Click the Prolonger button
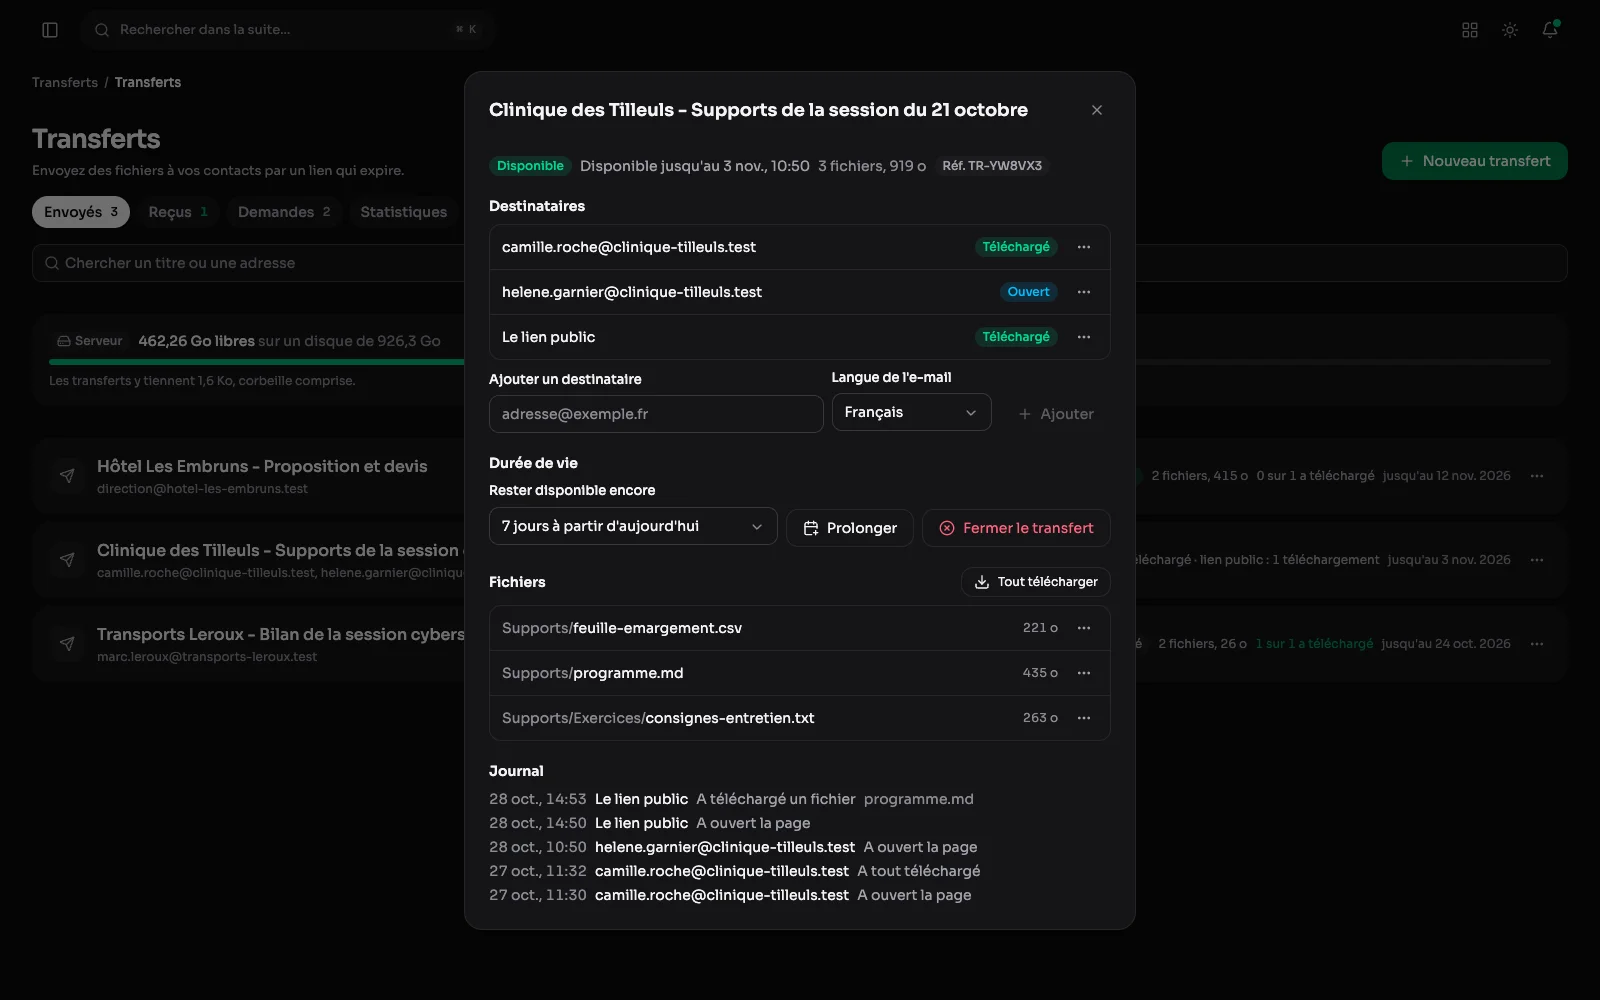Viewport: 1600px width, 1000px height. pyautogui.click(x=850, y=528)
